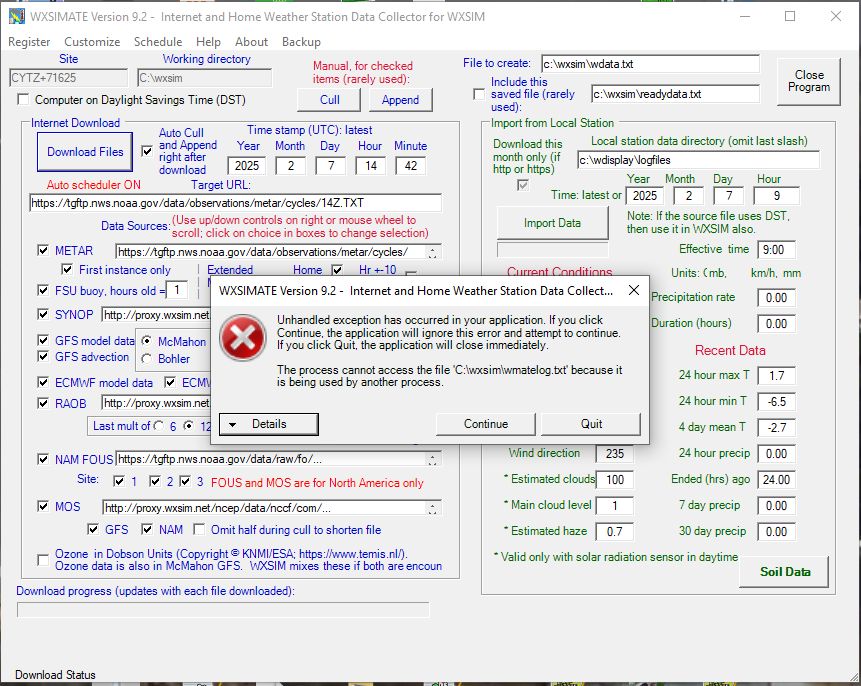
Task: Click the Effective time field
Action: (776, 250)
